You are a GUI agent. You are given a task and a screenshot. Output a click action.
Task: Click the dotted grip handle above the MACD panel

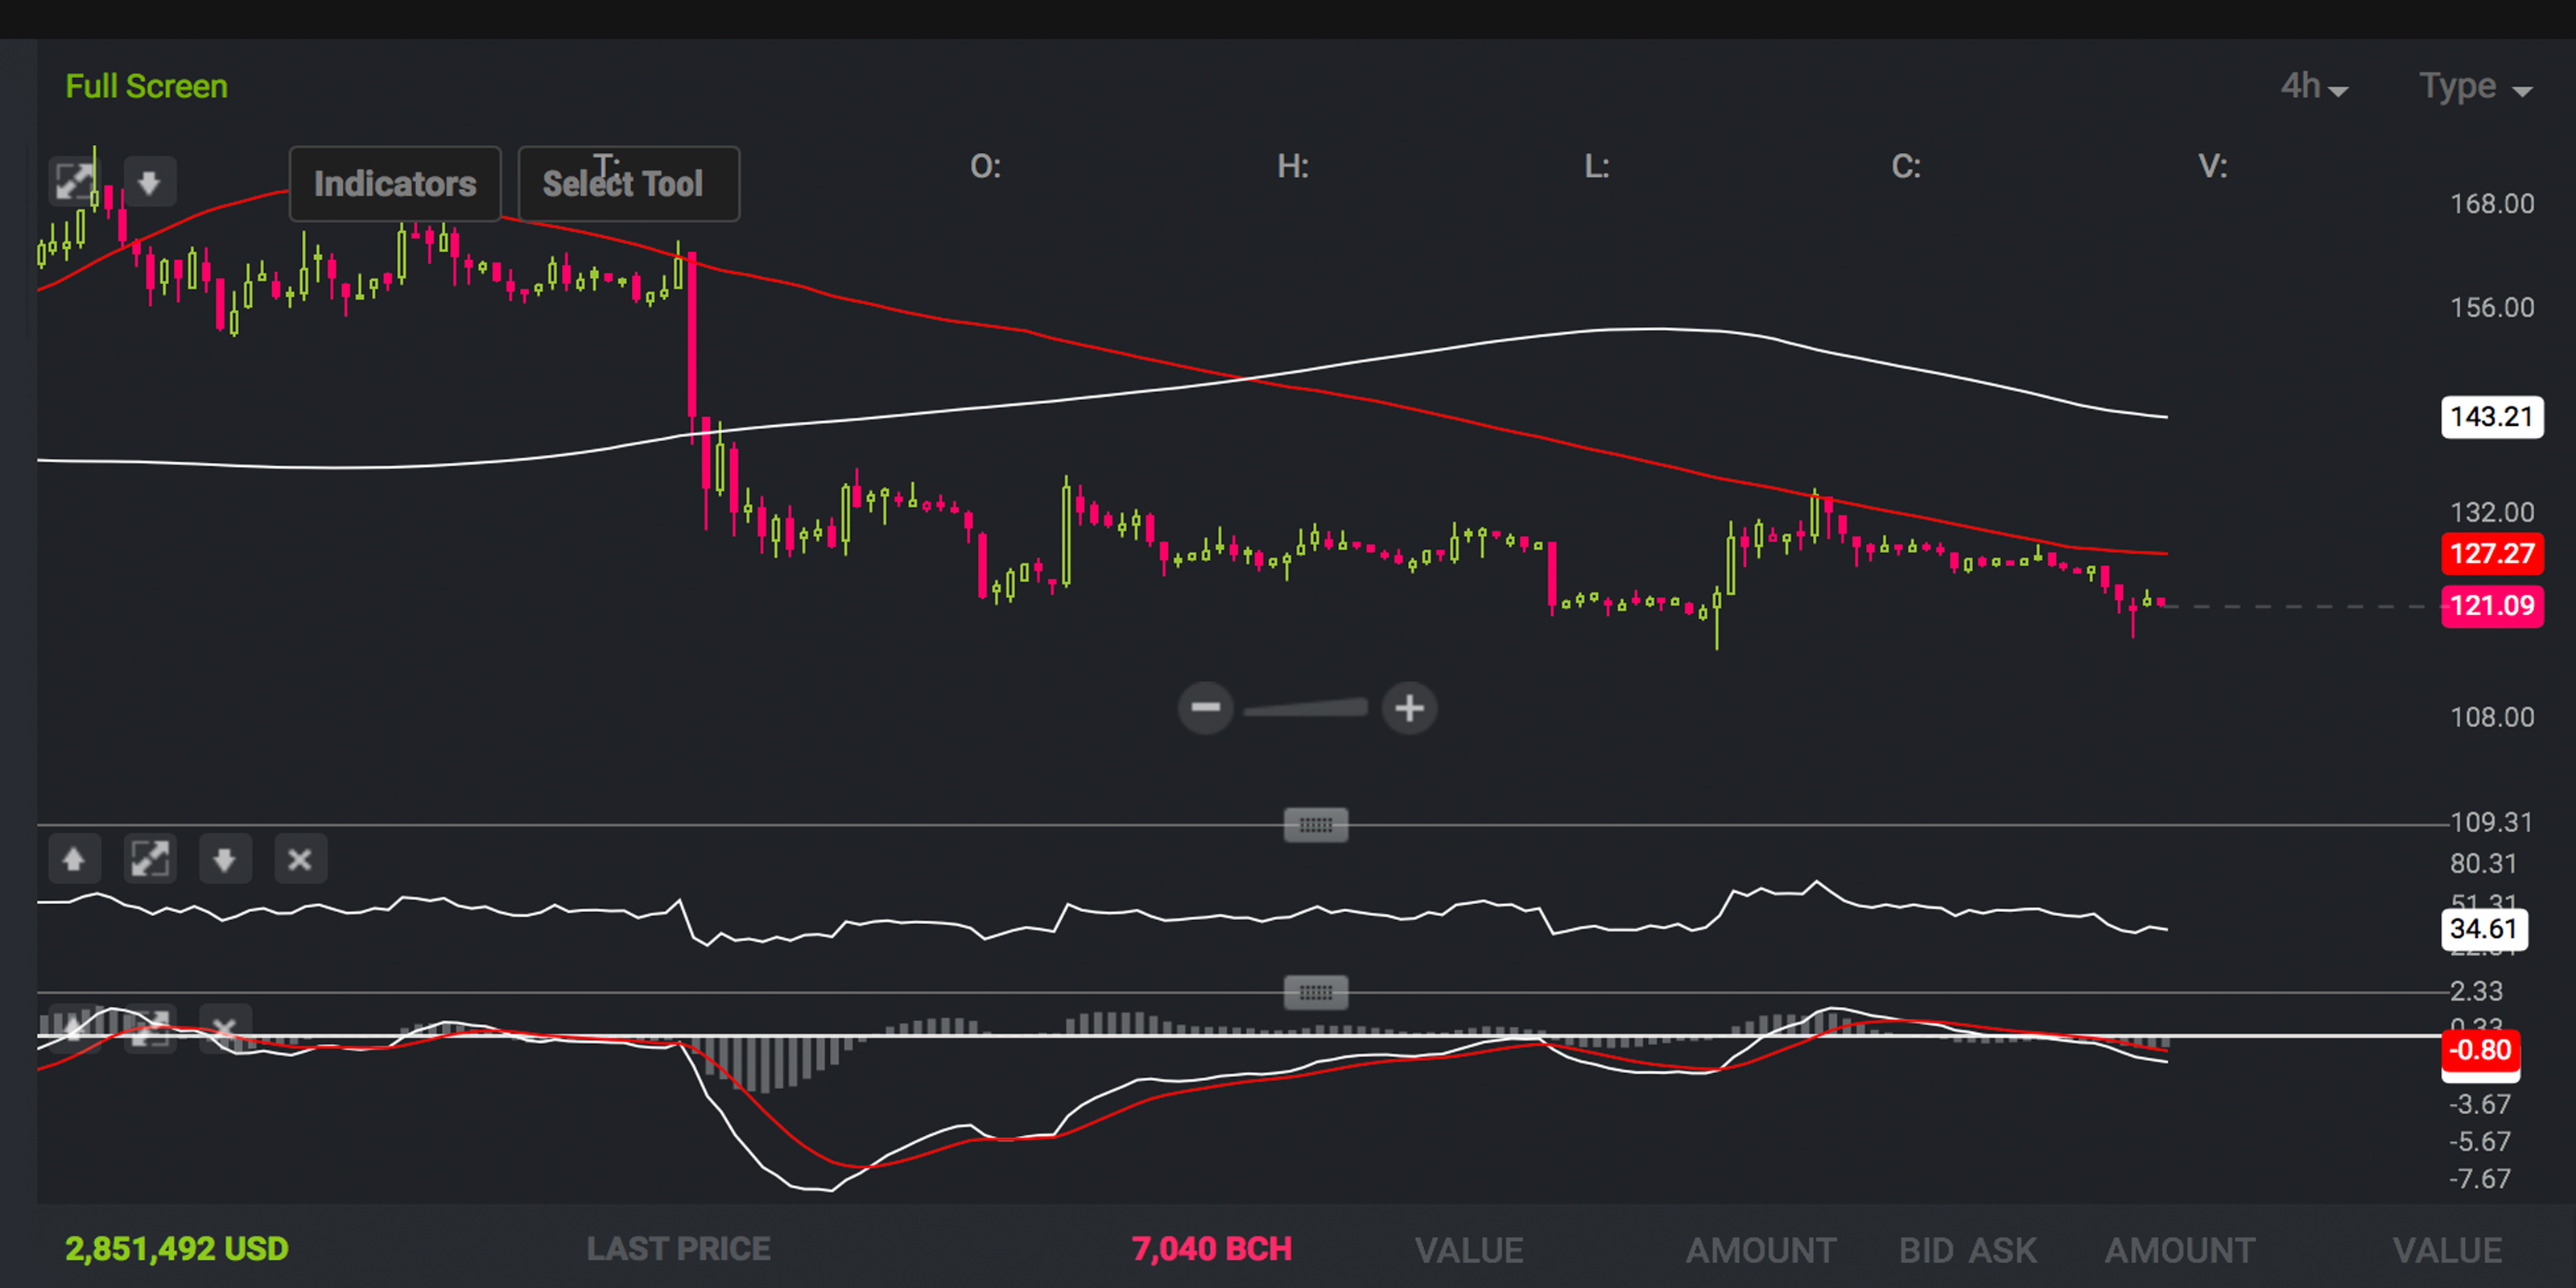tap(1316, 992)
